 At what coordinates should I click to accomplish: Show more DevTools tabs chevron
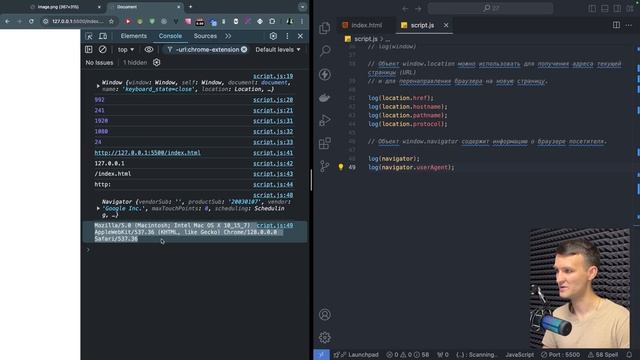tap(228, 36)
